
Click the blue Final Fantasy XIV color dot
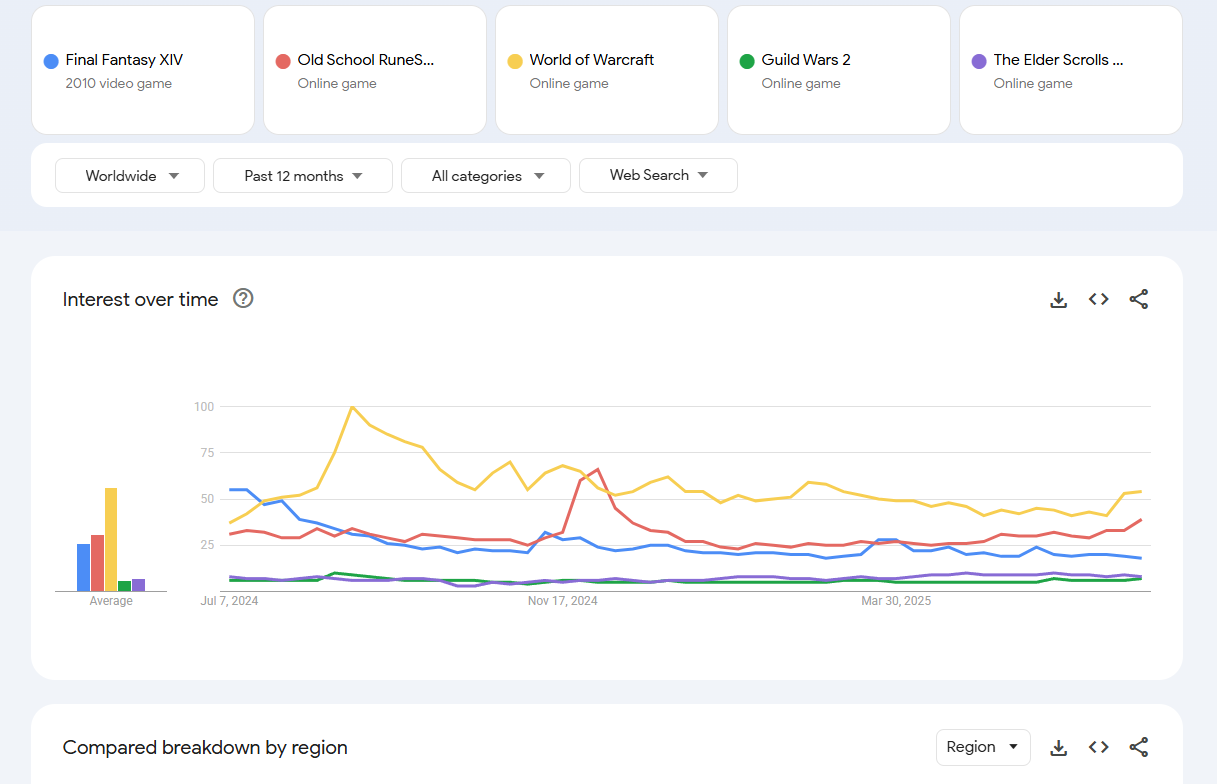pyautogui.click(x=51, y=61)
